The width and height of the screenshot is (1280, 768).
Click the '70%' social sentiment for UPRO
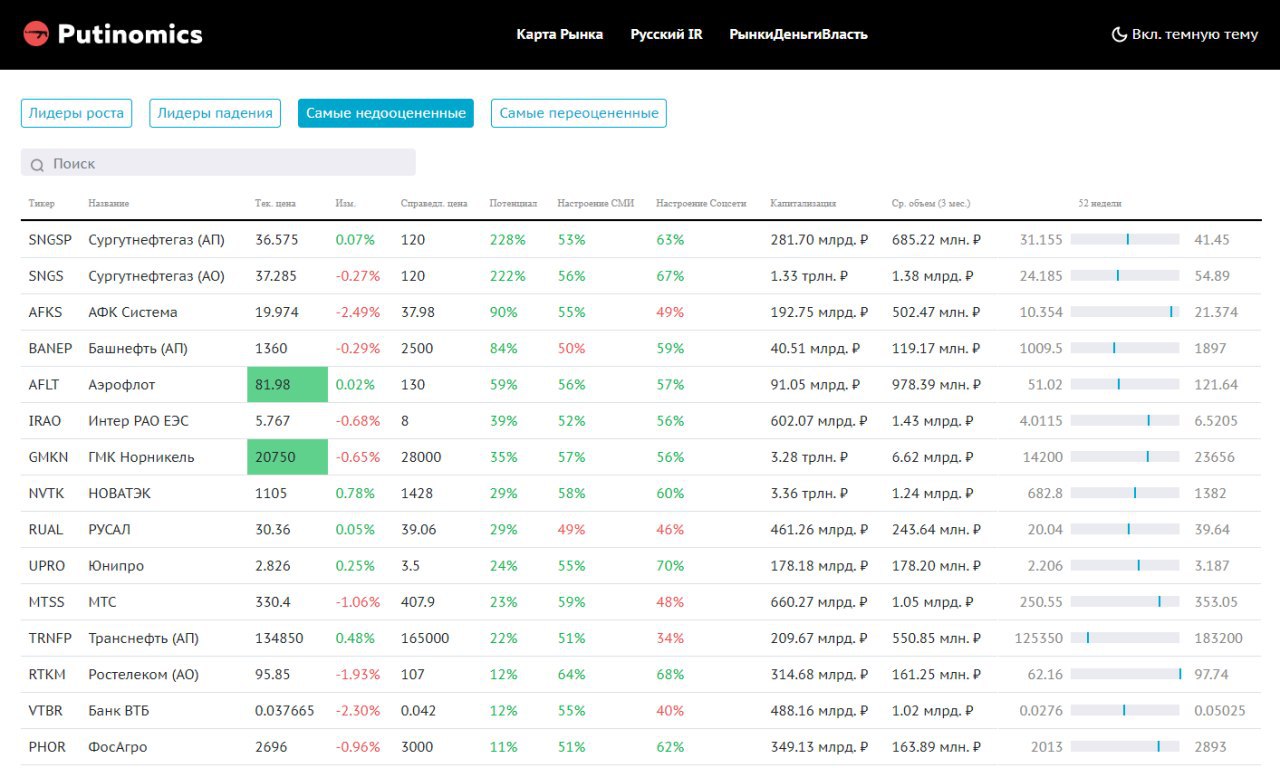pyautogui.click(x=670, y=565)
